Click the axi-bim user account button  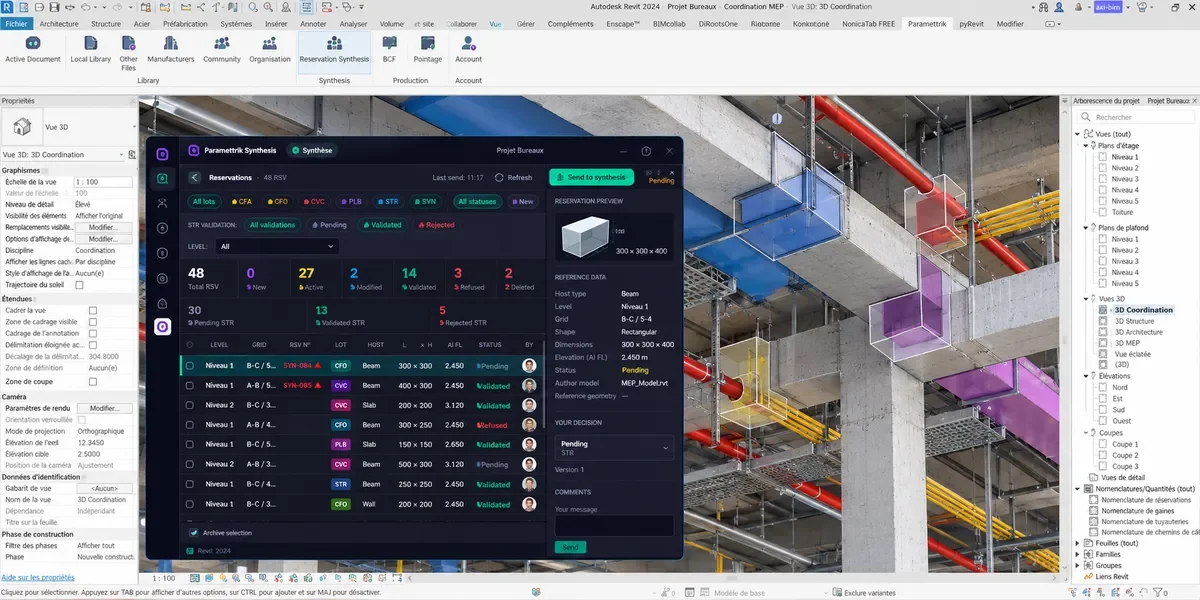(x=1107, y=6)
